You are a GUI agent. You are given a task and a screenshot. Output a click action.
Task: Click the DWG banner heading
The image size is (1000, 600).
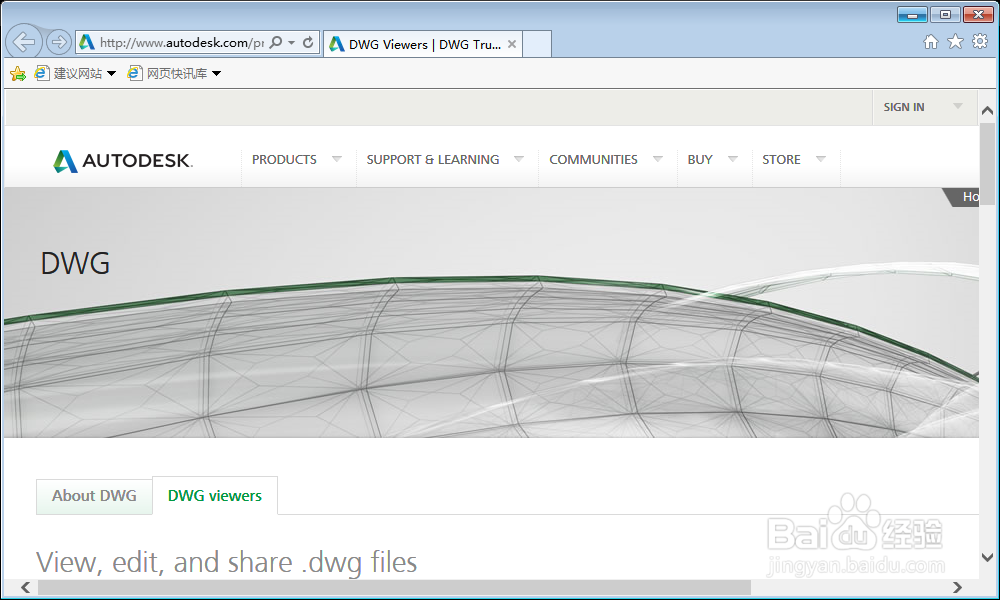pos(75,263)
